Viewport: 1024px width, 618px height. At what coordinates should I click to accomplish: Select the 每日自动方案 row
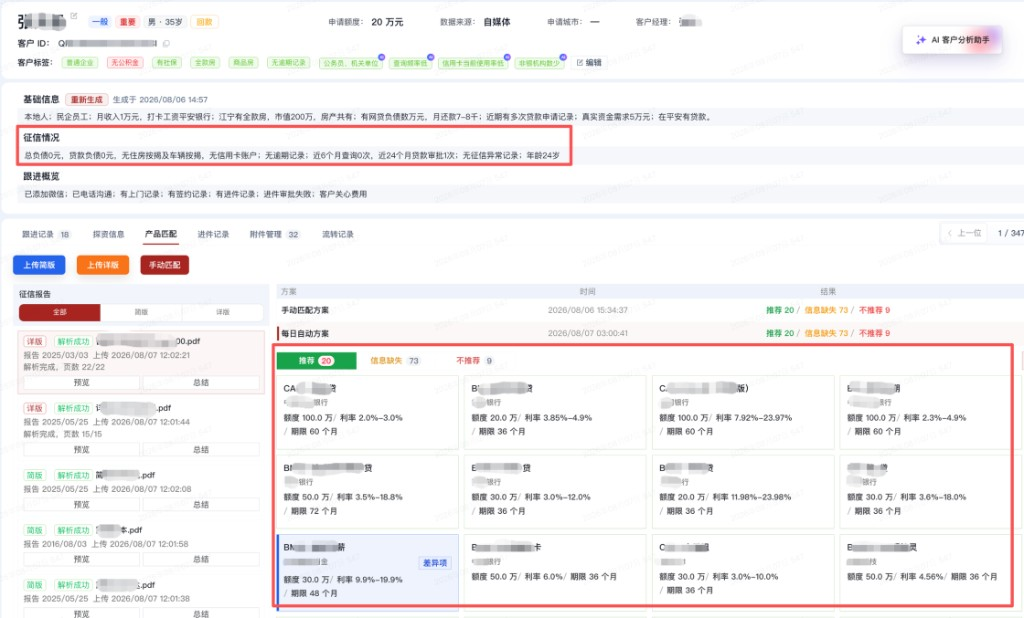click(x=650, y=333)
